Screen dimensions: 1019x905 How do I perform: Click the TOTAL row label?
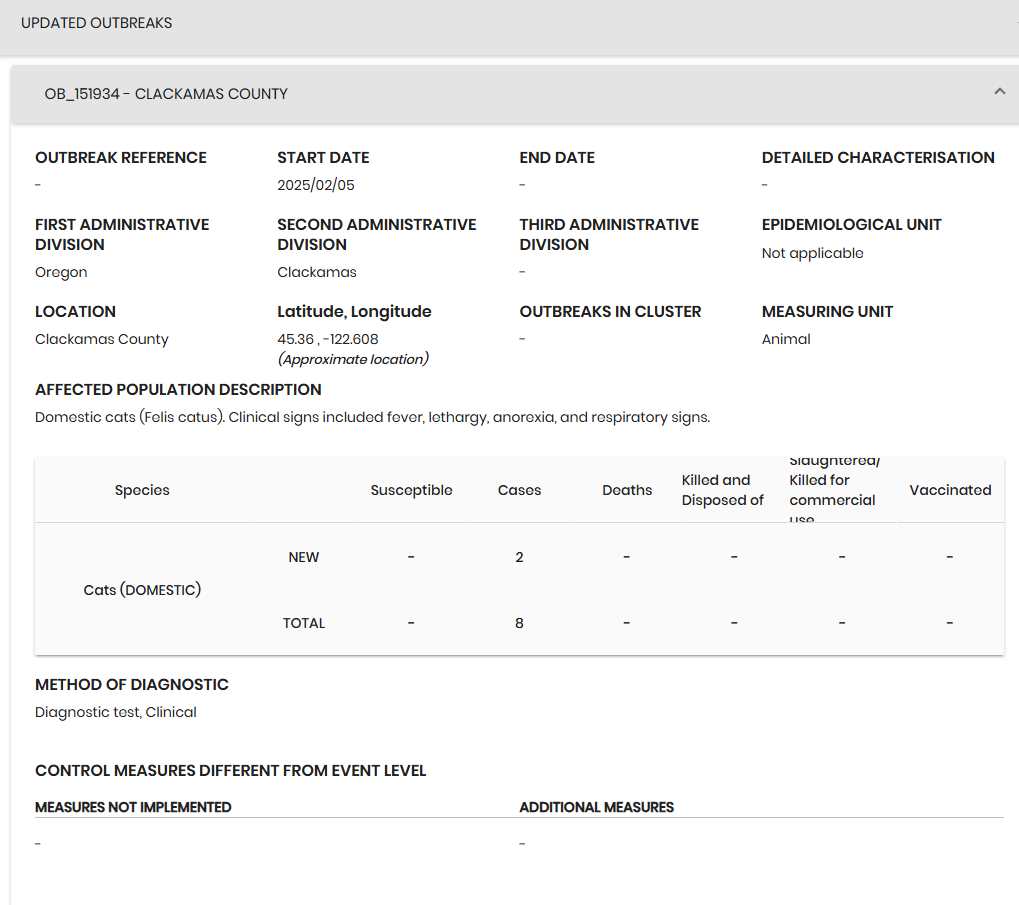click(x=304, y=623)
